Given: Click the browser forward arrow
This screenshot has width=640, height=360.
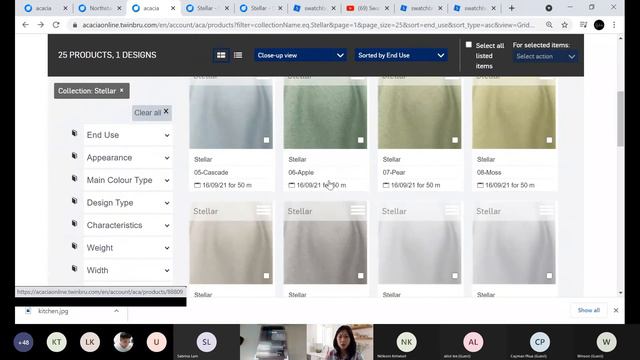Looking at the screenshot, I should pos(40,25).
